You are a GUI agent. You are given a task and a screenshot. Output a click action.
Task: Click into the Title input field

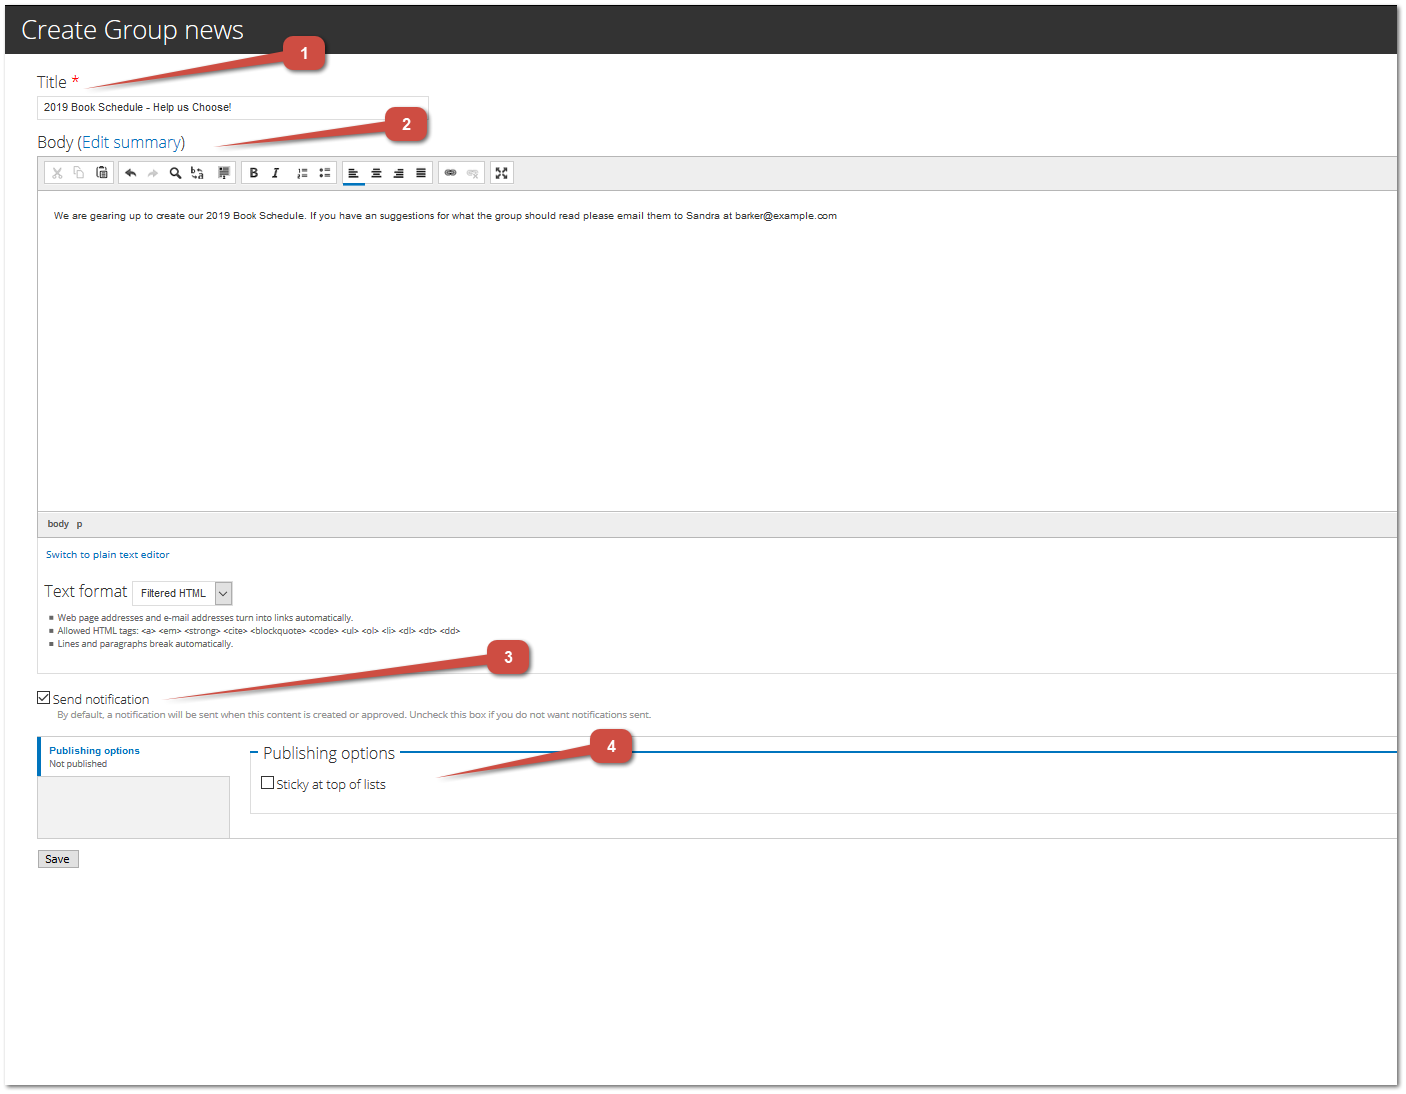point(233,107)
